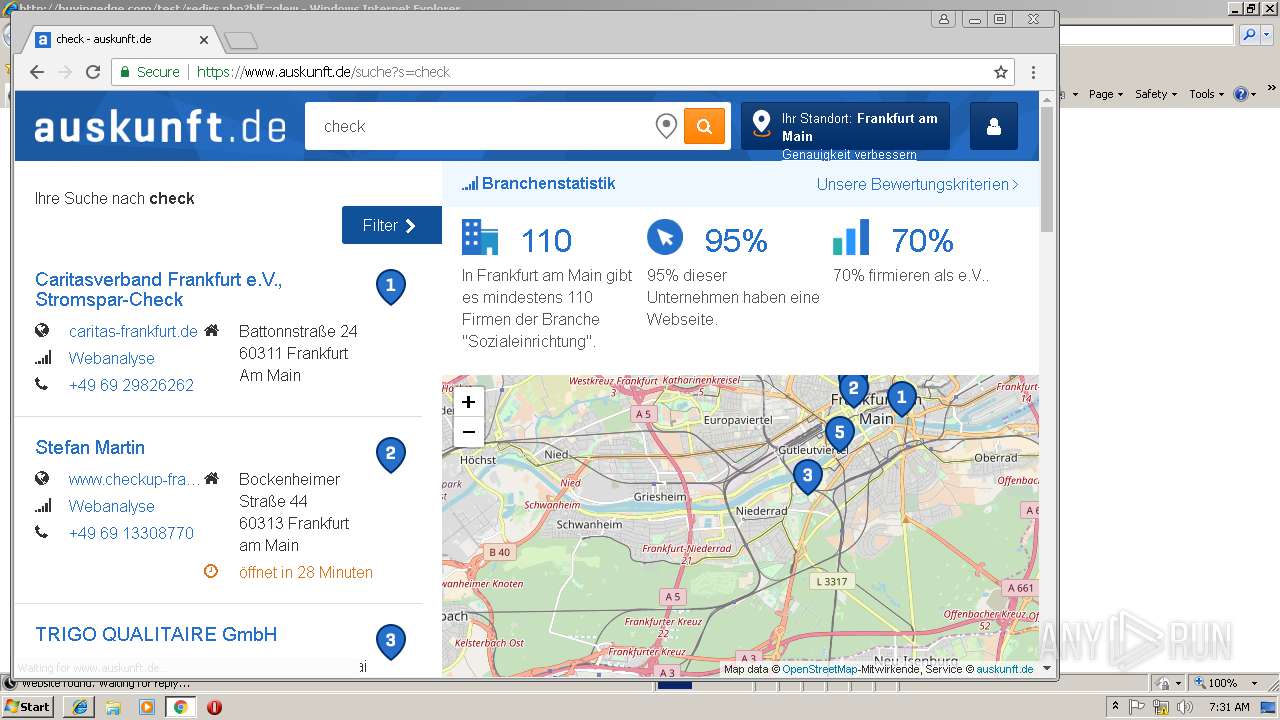Reload the page with the refresh icon
The image size is (1280, 720).
point(93,72)
